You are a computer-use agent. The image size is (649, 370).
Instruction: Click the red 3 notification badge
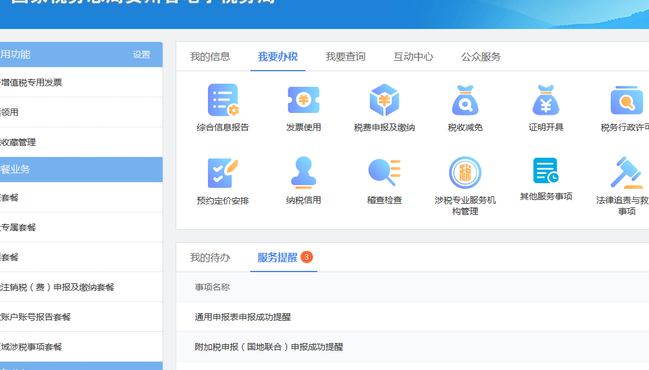(x=307, y=257)
